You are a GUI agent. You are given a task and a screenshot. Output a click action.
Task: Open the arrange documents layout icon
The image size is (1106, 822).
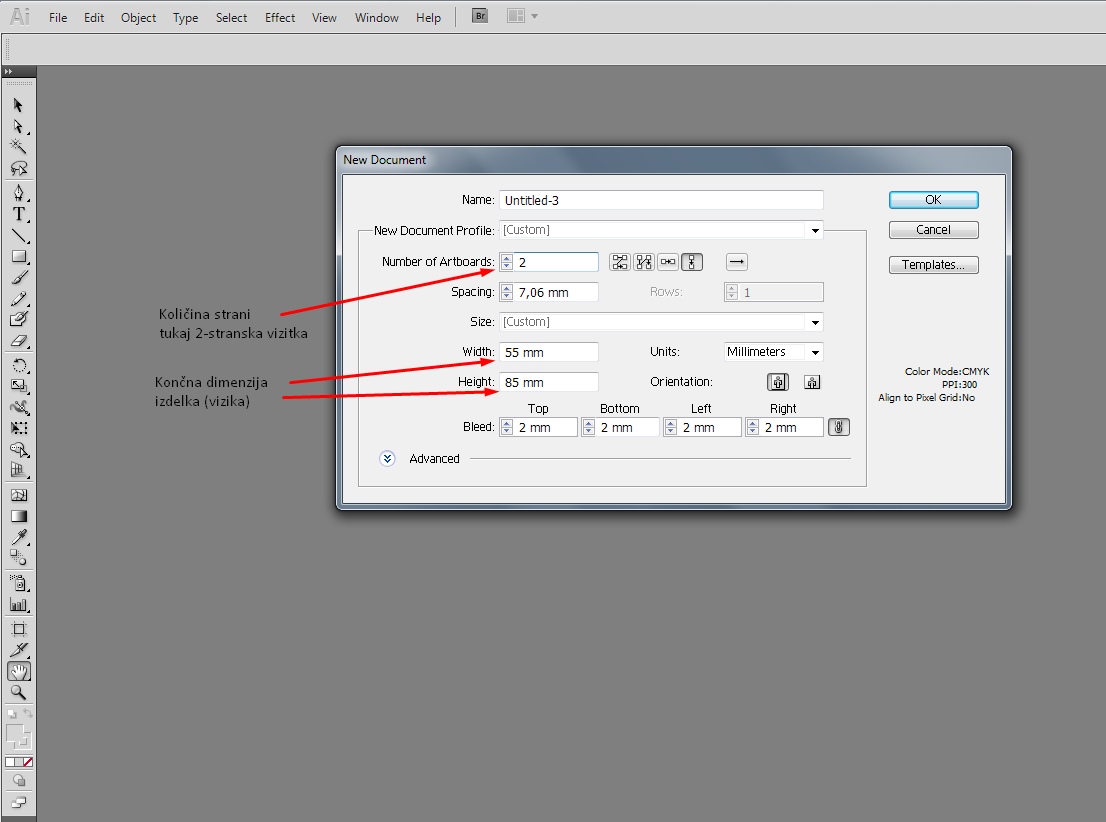click(516, 16)
